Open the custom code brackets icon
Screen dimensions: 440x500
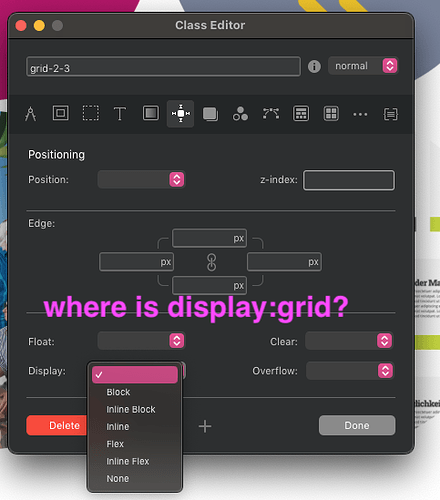click(390, 114)
